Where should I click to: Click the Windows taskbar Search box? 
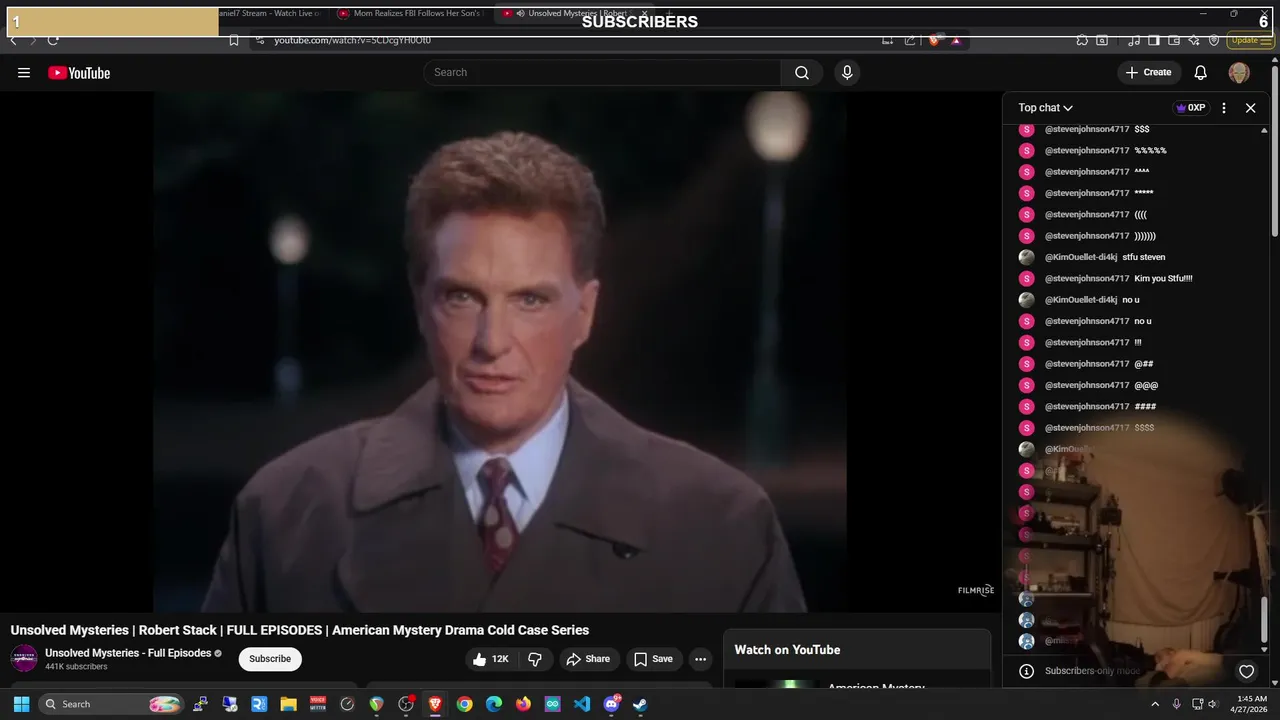(x=113, y=704)
